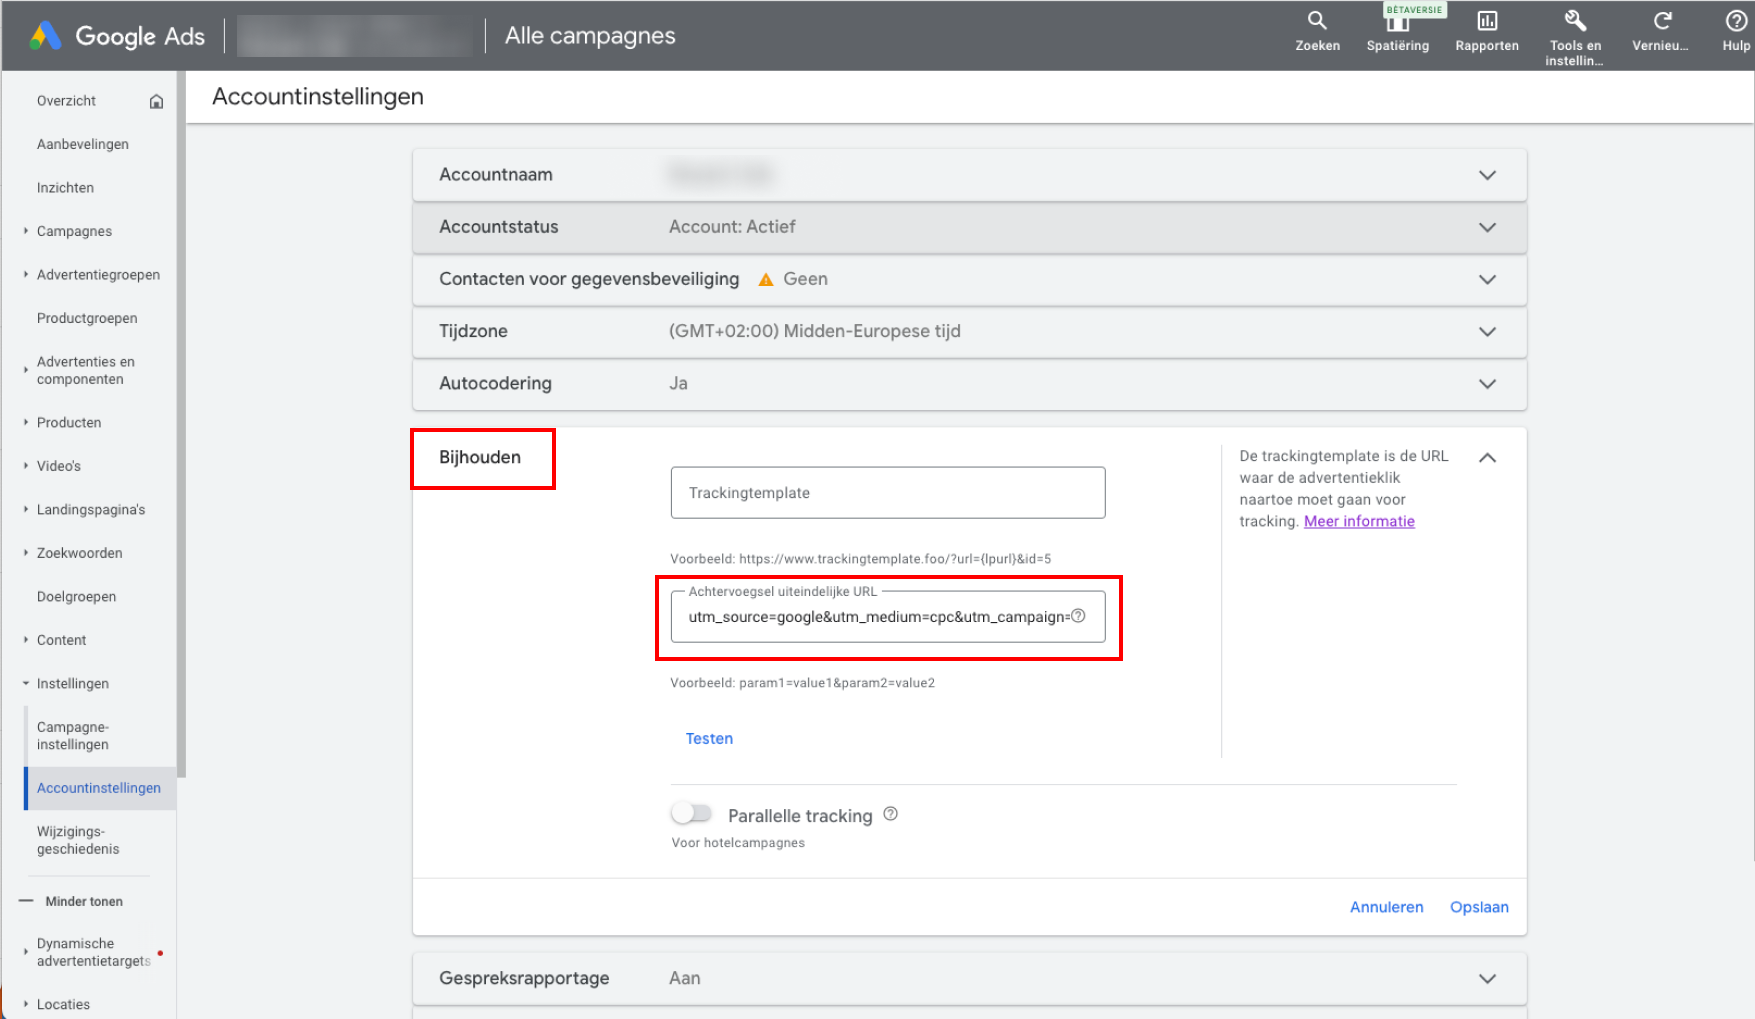This screenshot has width=1755, height=1019.
Task: Open Inzichten in the sidebar
Action: coord(65,188)
